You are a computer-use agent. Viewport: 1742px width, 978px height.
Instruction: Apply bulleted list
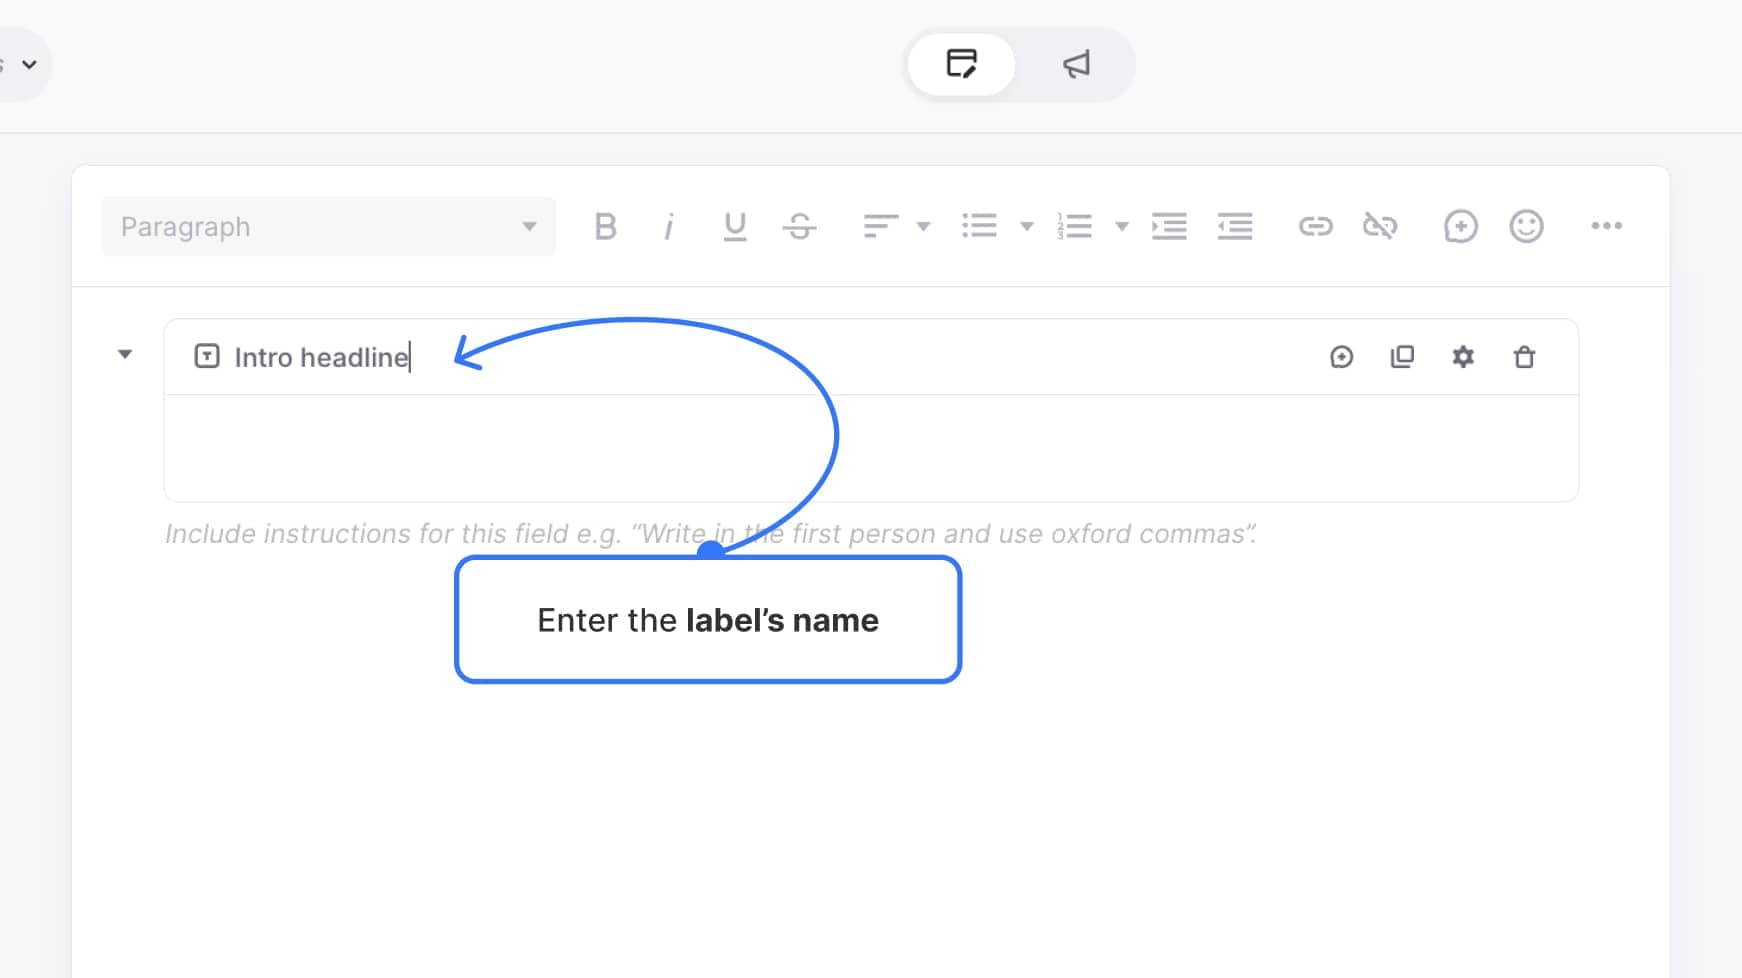point(979,226)
